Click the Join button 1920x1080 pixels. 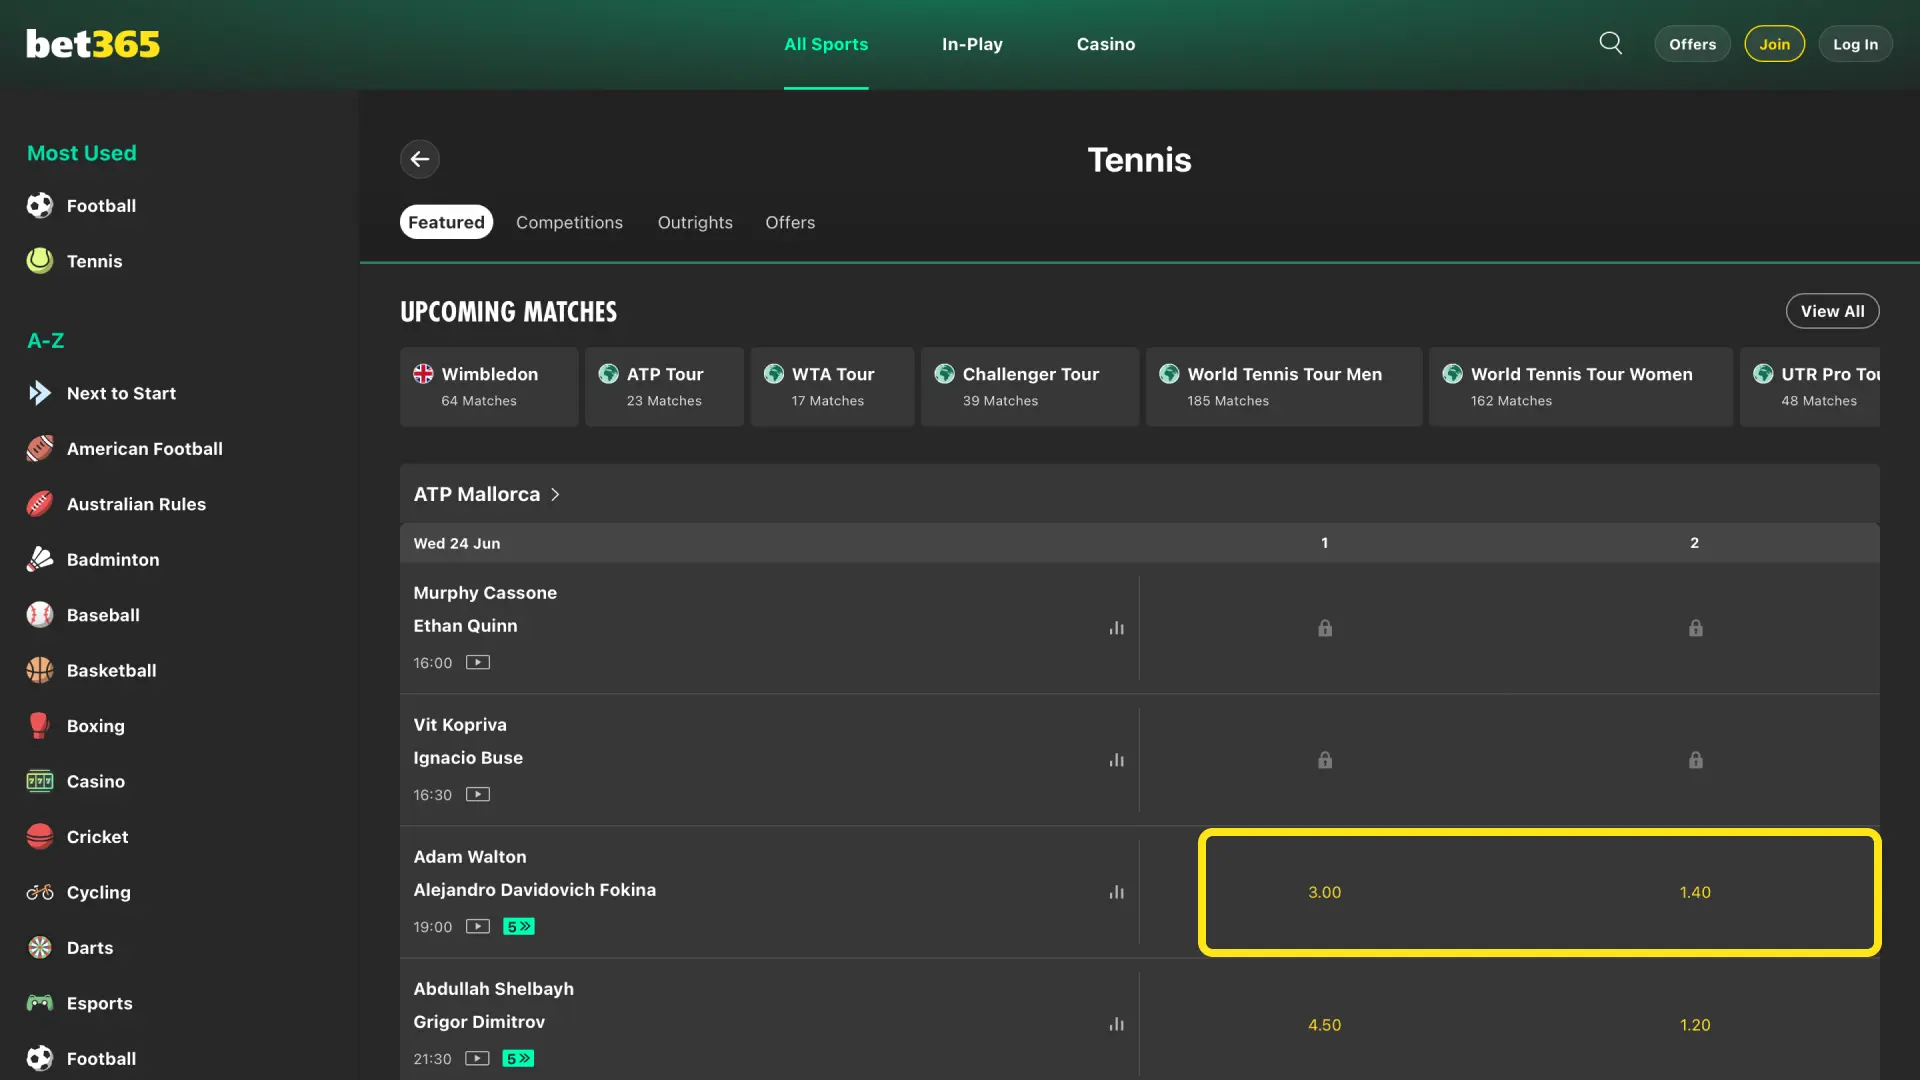(x=1775, y=44)
